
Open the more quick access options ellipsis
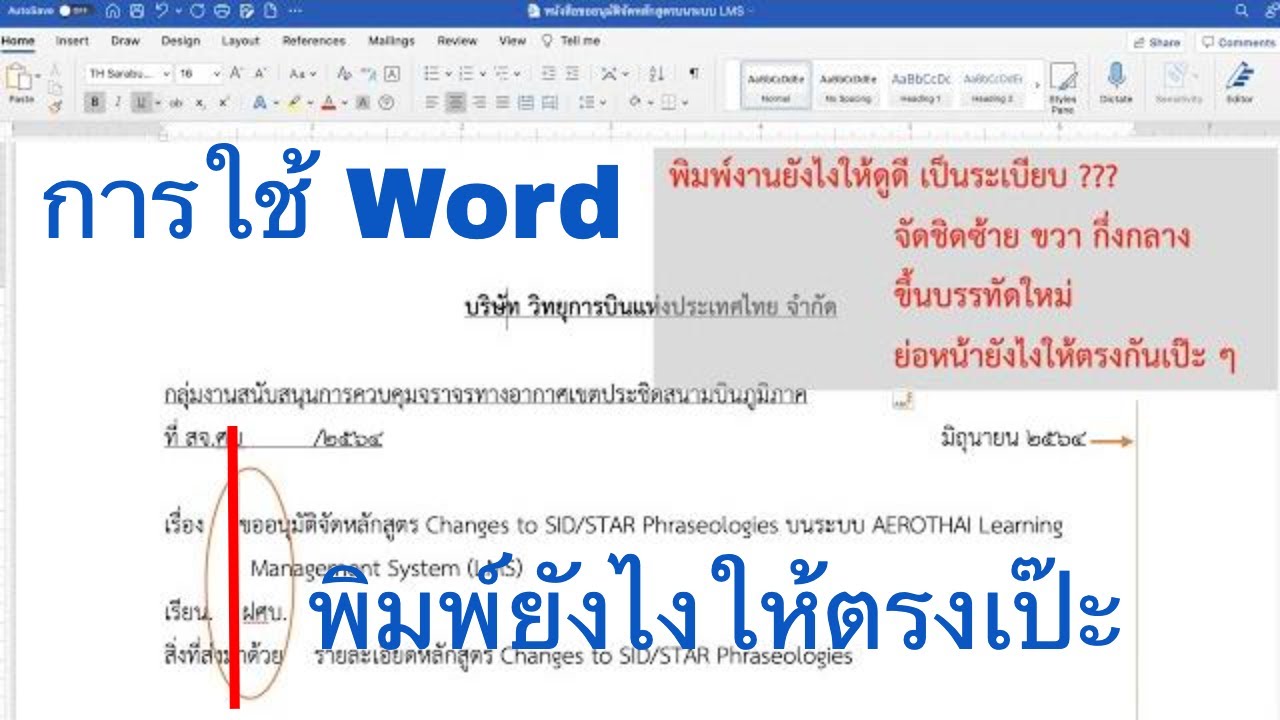295,11
